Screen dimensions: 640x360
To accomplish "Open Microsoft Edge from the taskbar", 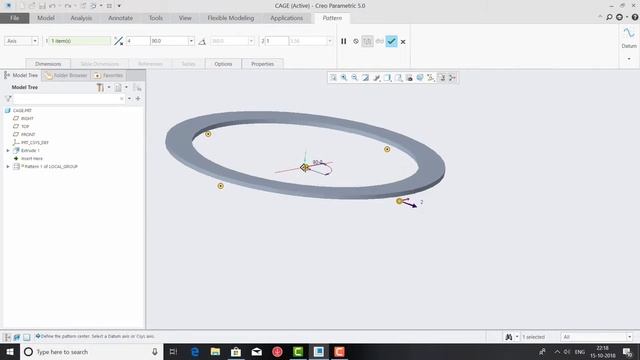I will 195,351.
